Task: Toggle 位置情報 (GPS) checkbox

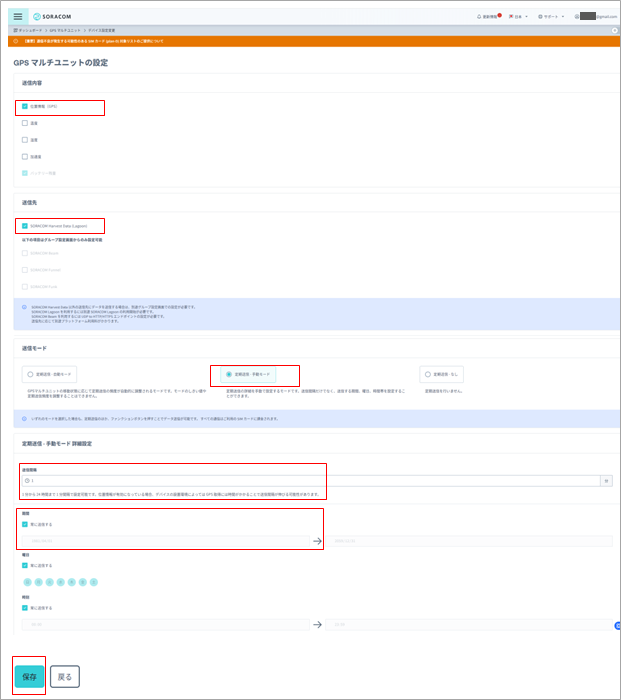Action: click(25, 106)
